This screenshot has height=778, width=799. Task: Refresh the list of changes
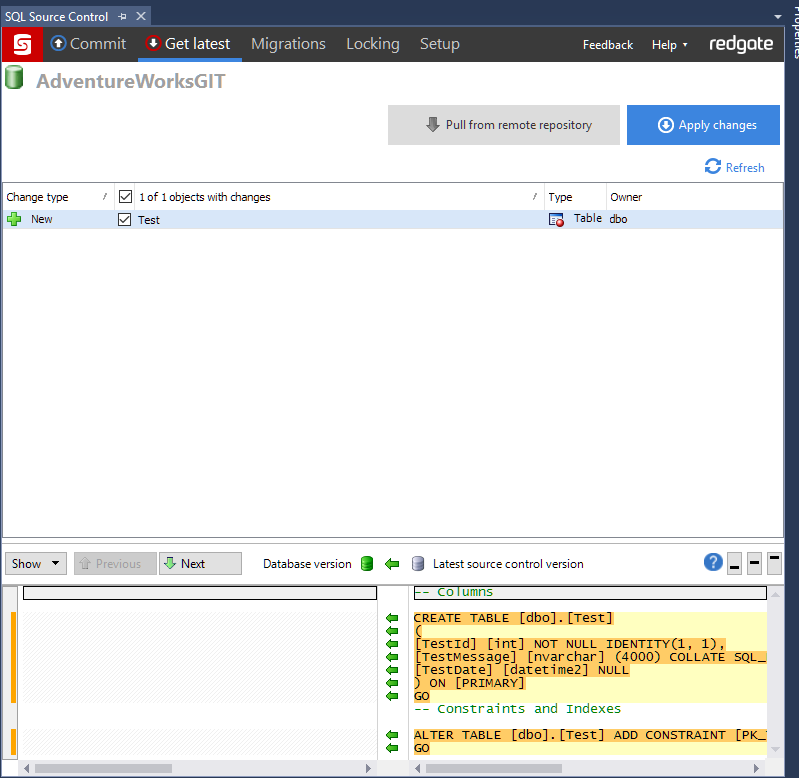tap(734, 167)
